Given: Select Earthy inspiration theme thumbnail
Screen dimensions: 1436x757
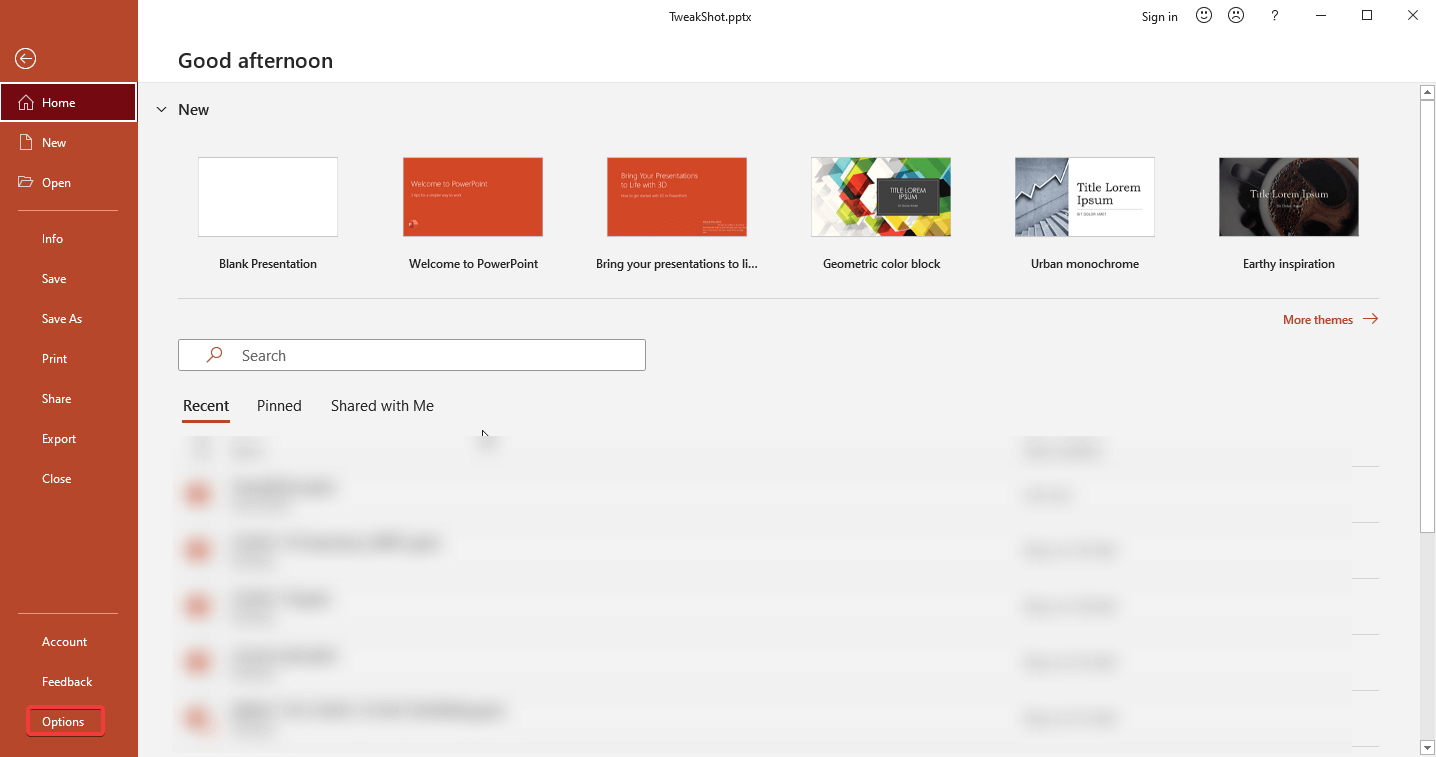Looking at the screenshot, I should (1289, 197).
